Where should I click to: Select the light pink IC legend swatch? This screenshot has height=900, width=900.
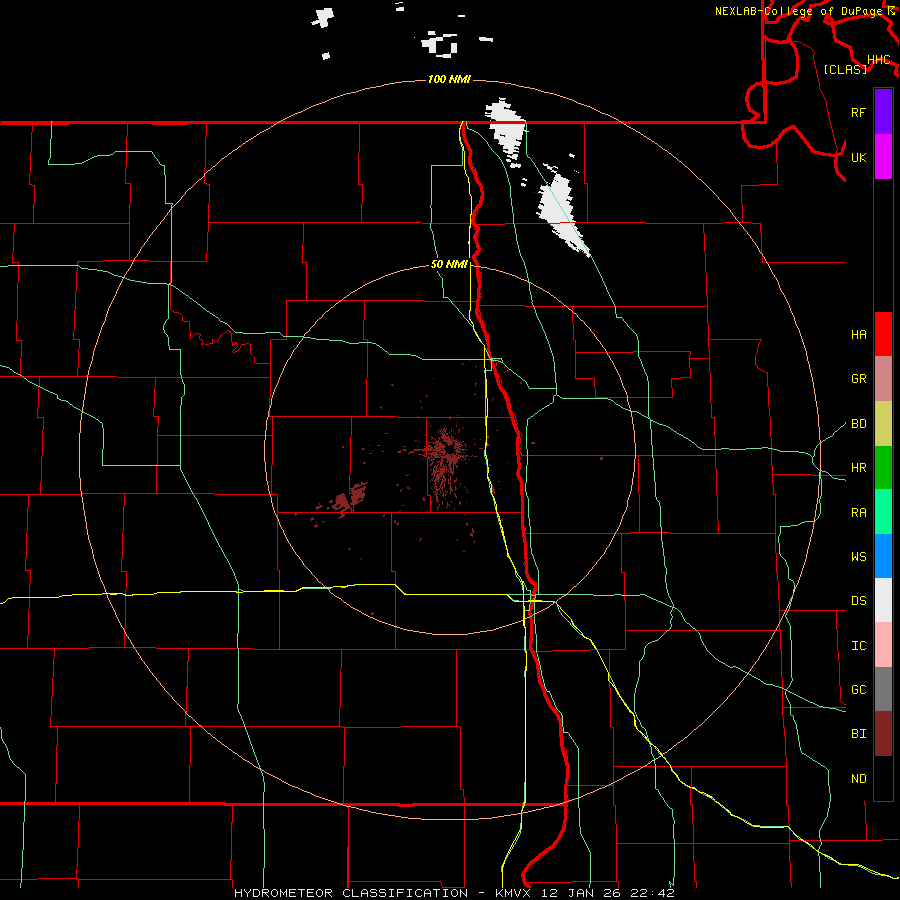tap(883, 645)
